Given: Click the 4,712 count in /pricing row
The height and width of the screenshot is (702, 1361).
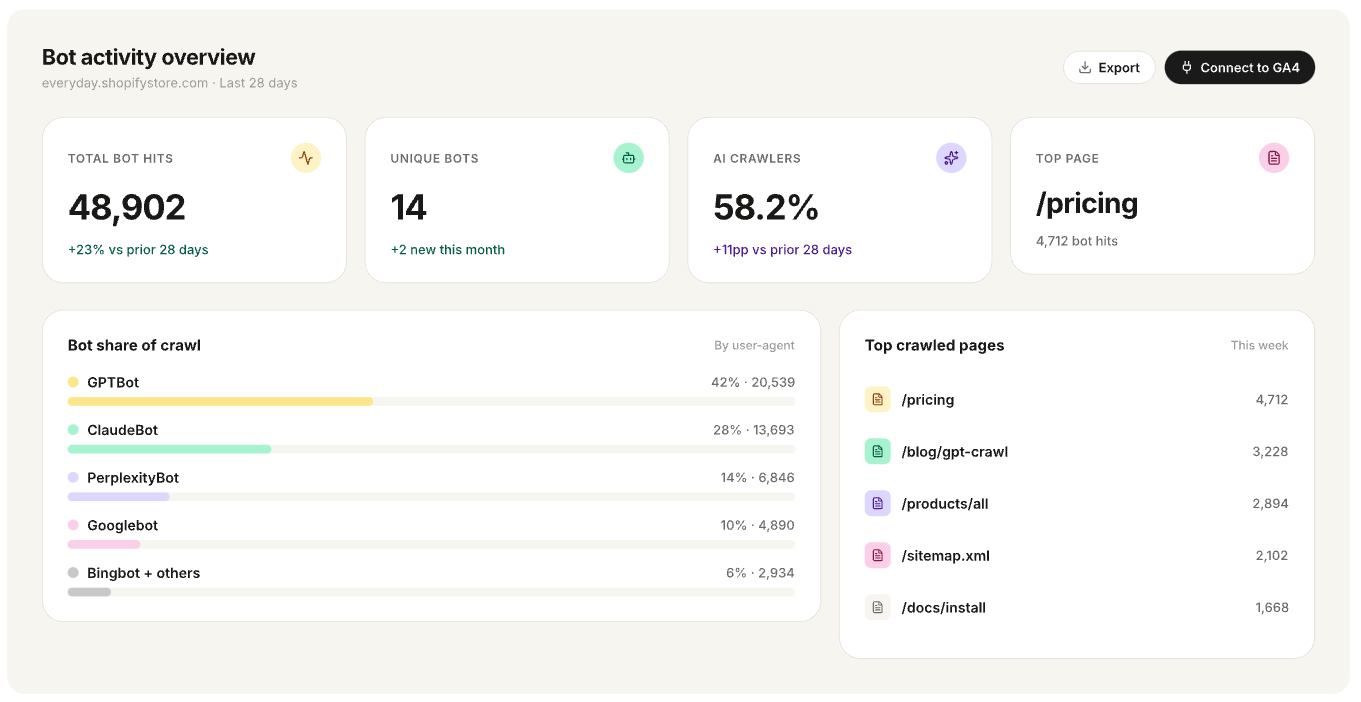Looking at the screenshot, I should coord(1272,400).
